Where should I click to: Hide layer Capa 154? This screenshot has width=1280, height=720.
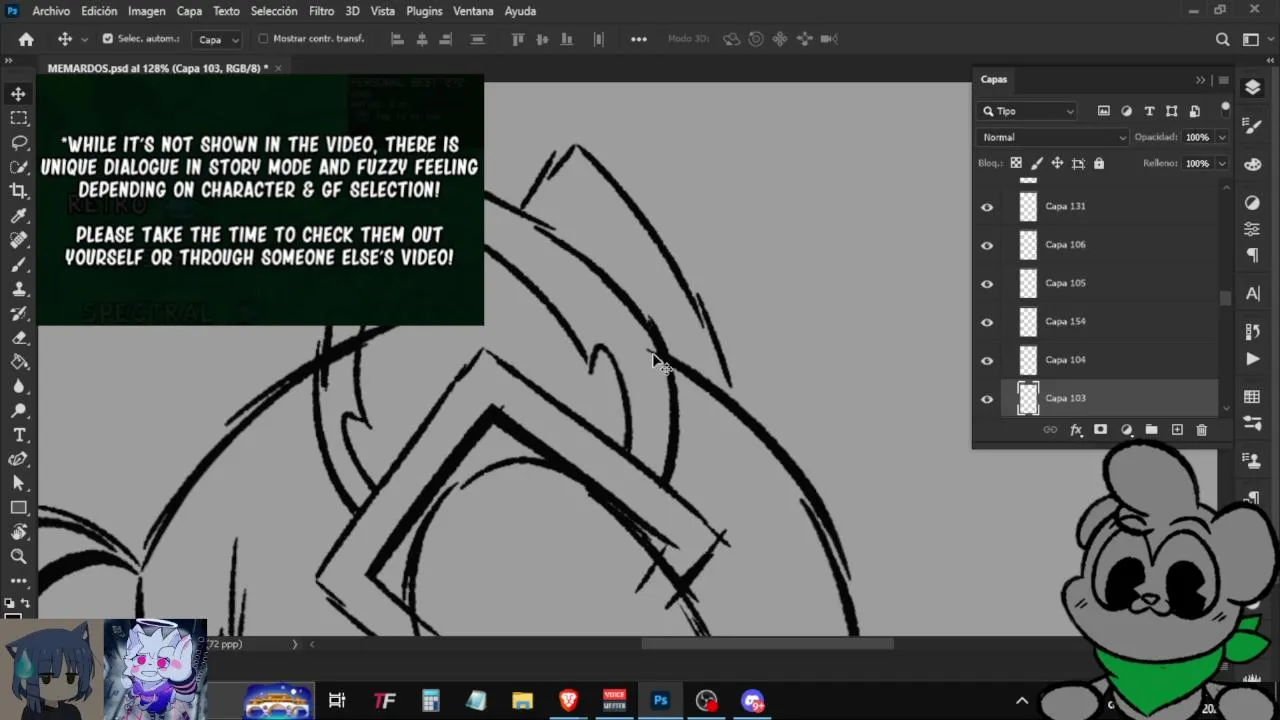point(987,322)
